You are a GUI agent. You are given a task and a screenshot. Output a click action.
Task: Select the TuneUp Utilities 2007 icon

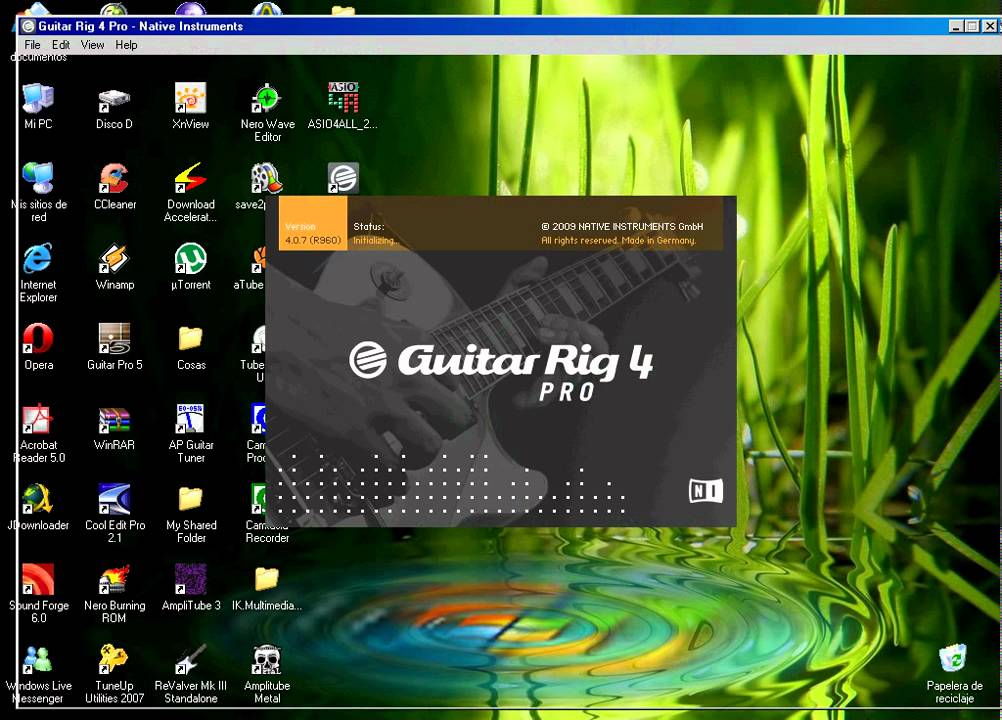click(114, 660)
